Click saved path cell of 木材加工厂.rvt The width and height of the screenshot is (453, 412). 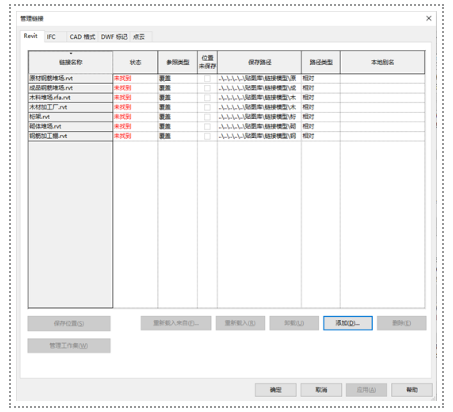[260, 107]
